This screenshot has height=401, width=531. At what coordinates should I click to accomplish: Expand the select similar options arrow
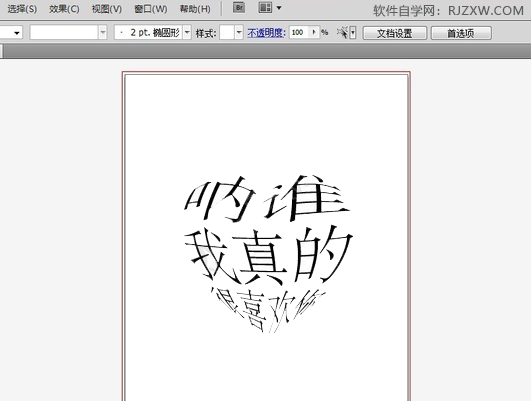[353, 33]
